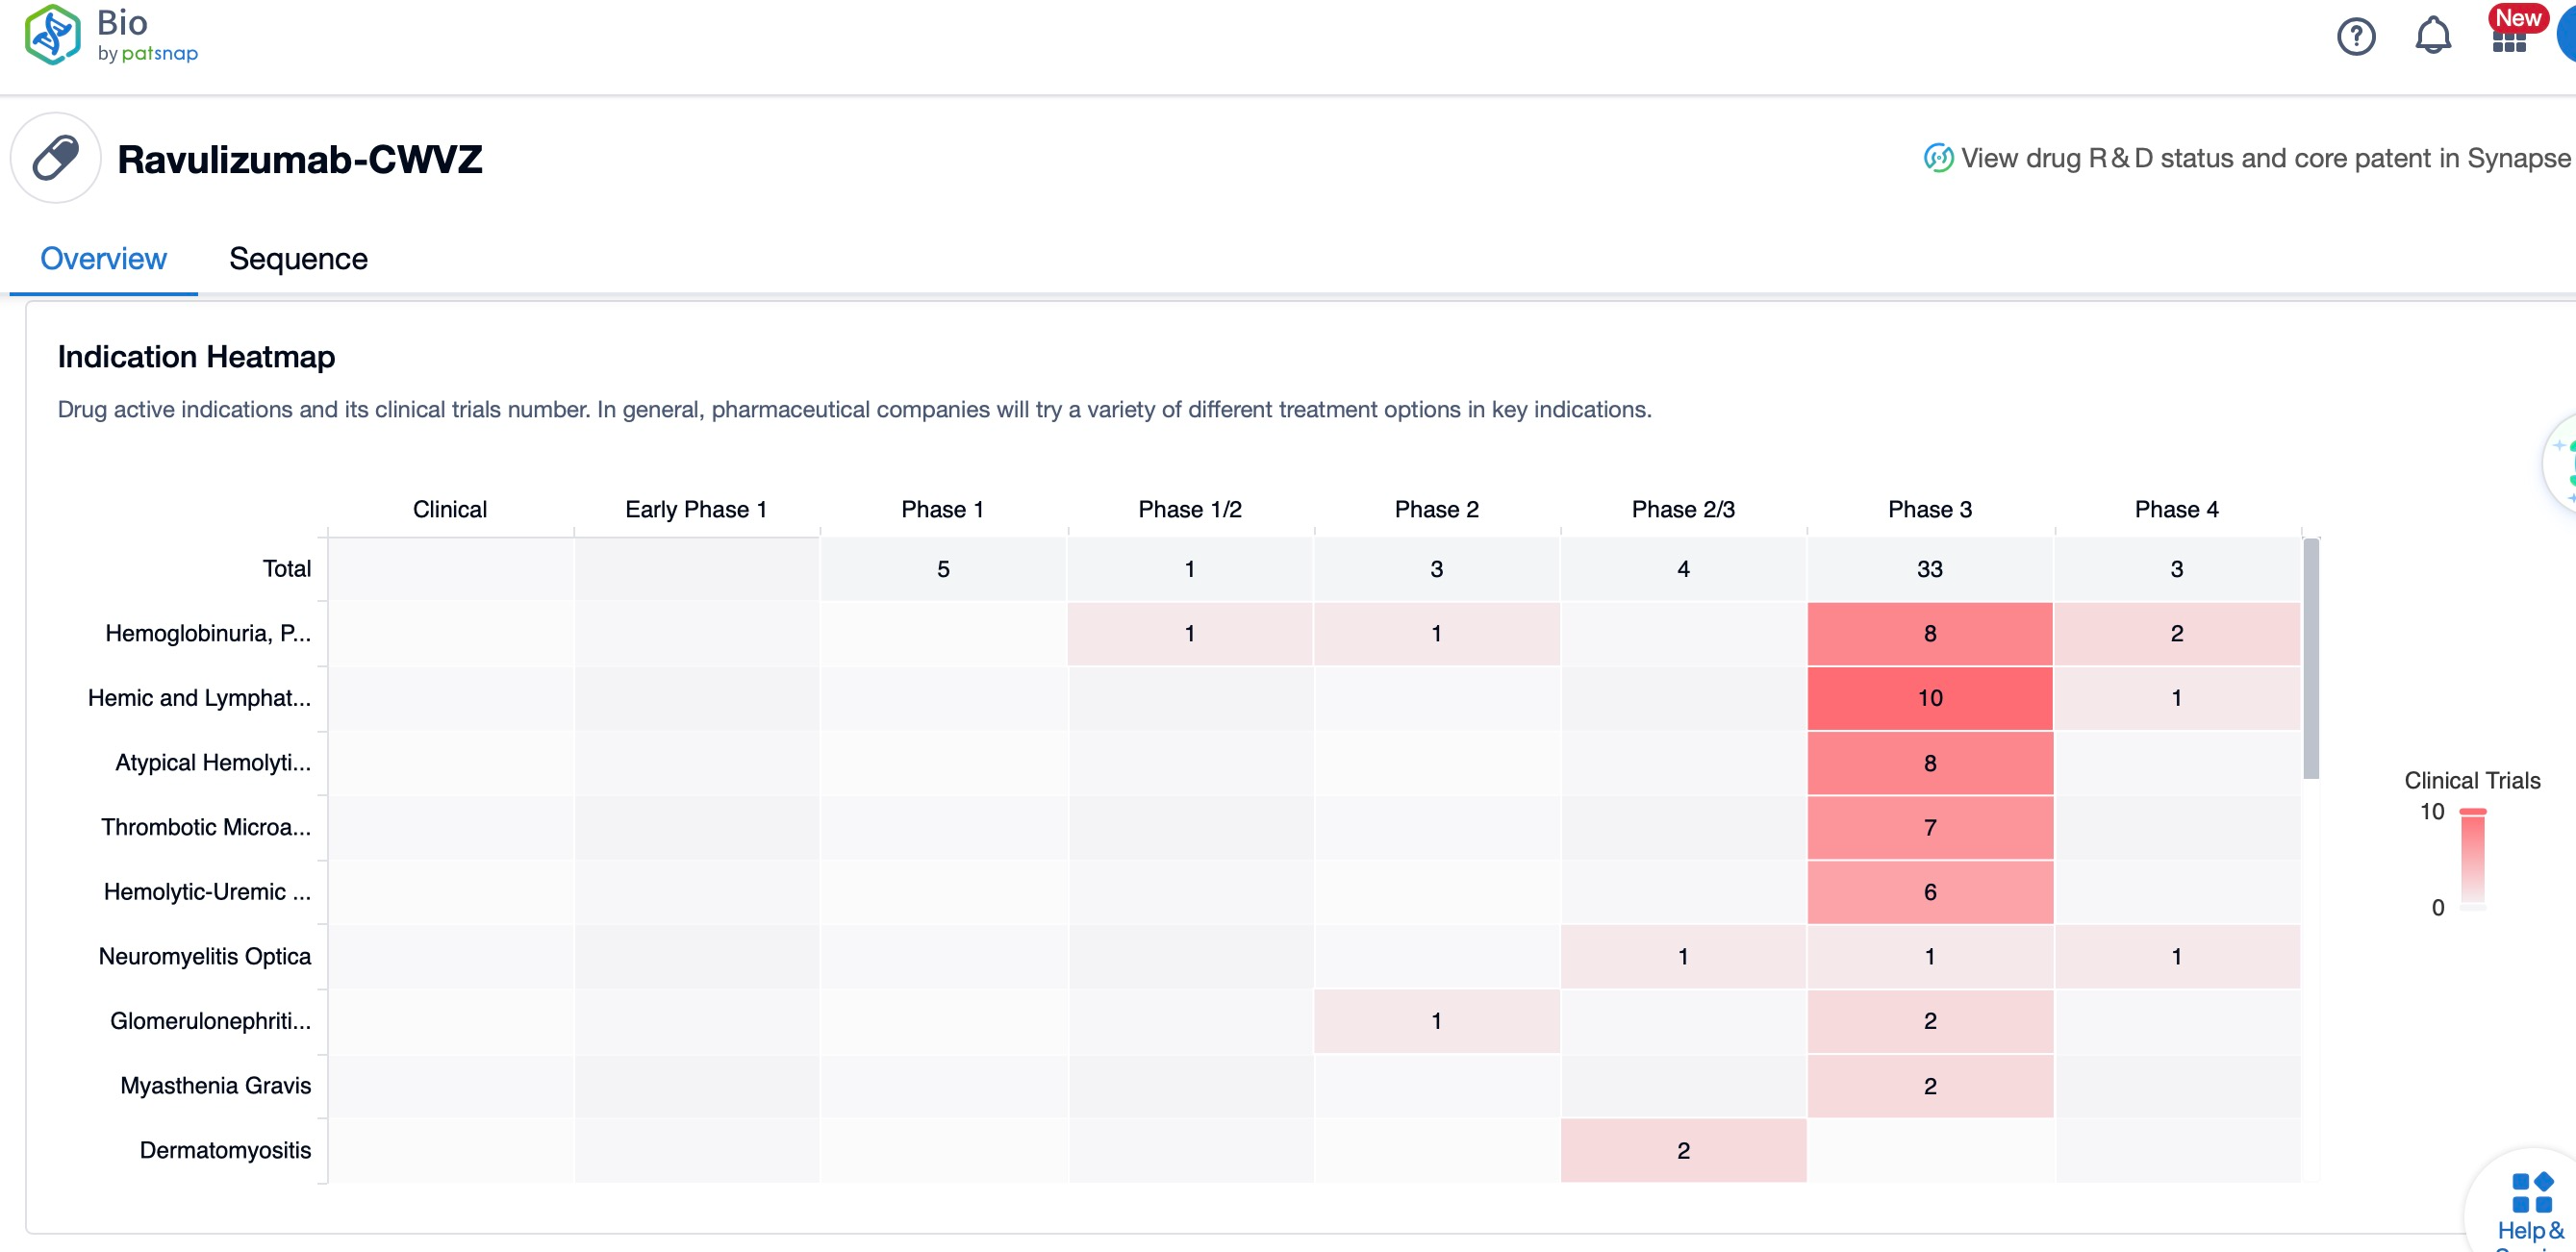Click the Bio by Patsnap app icon

[53, 35]
